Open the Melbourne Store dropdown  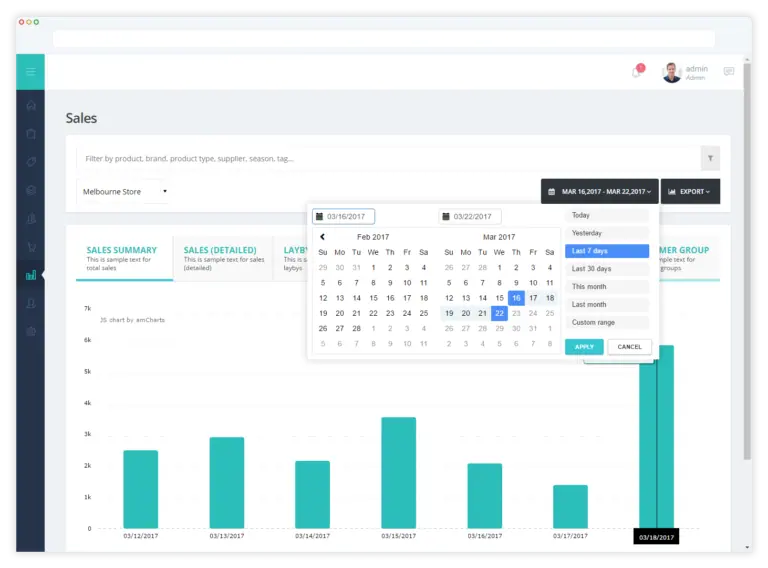122,191
